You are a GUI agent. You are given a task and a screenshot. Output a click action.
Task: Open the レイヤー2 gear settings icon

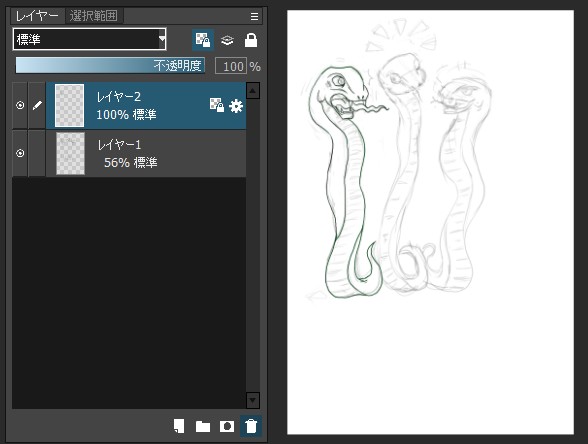pyautogui.click(x=236, y=106)
